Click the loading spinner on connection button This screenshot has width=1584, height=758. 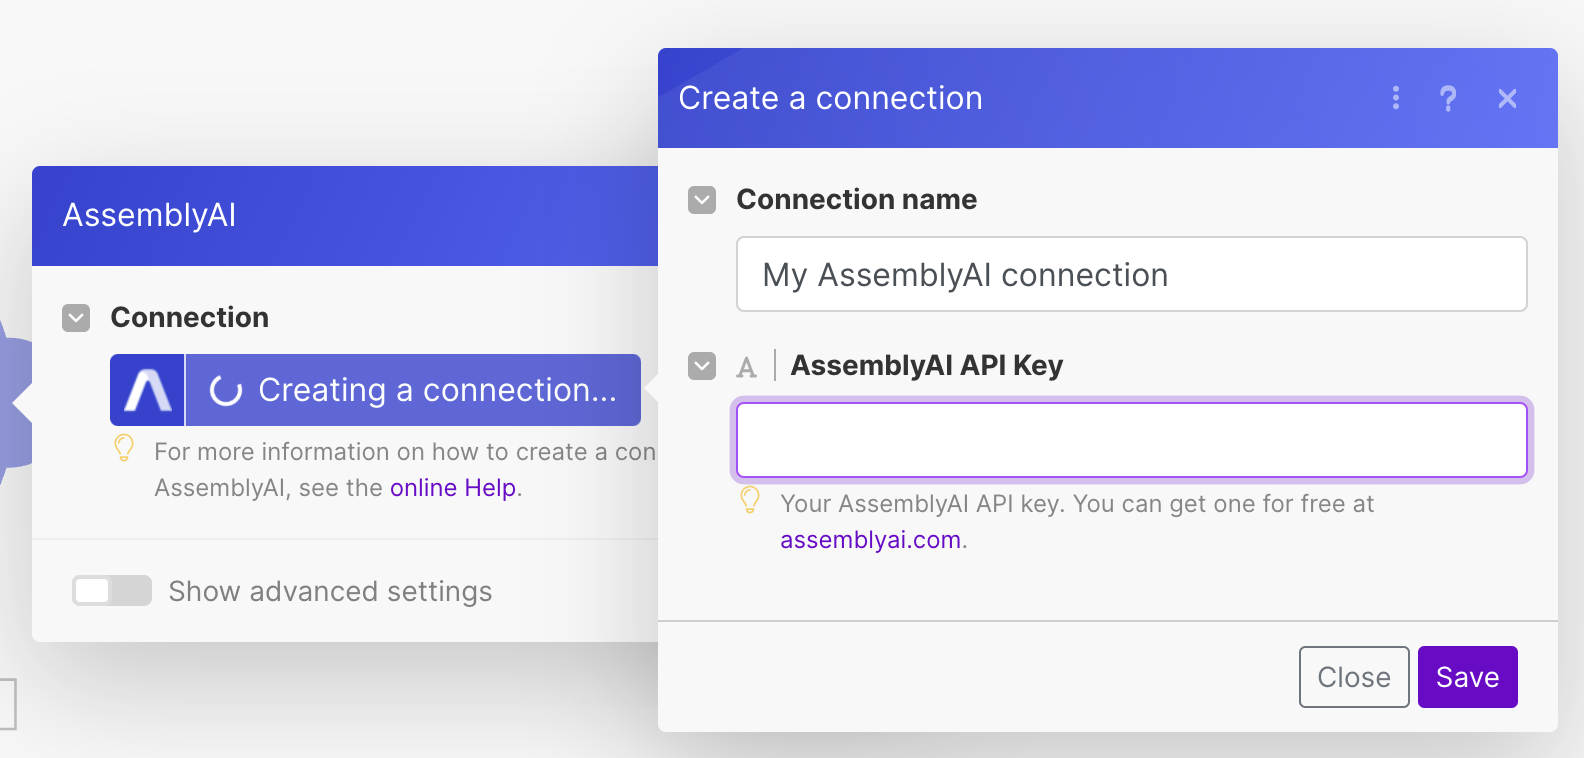[x=226, y=391]
